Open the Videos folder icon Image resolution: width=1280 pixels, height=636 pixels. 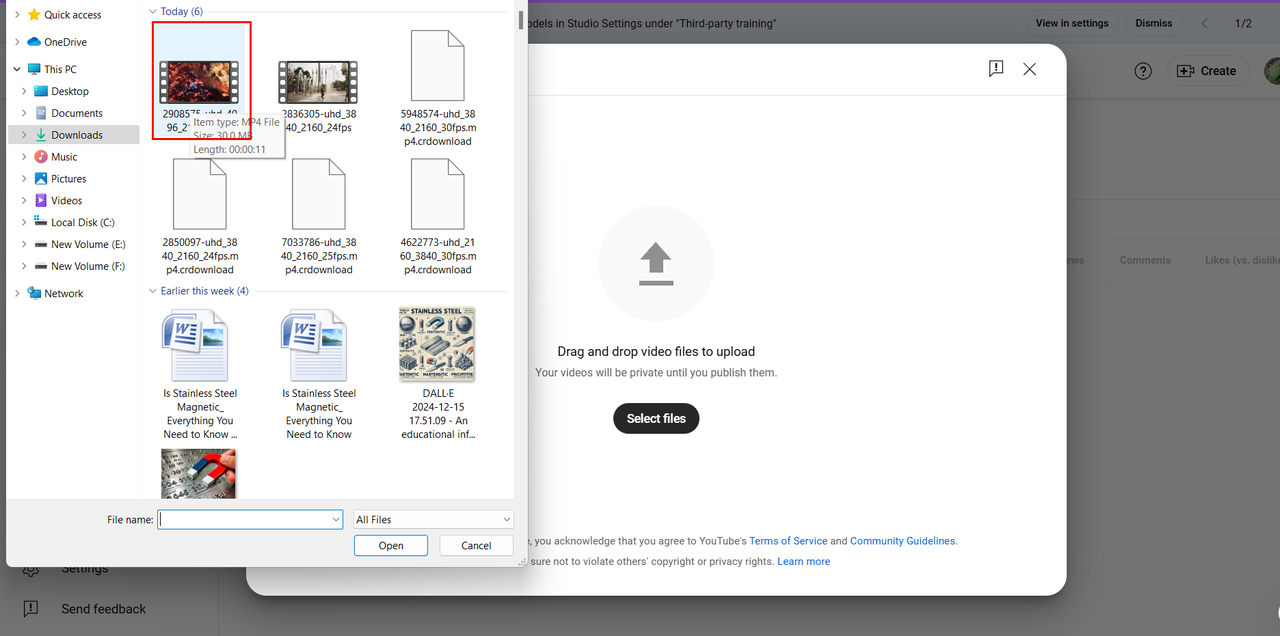41,200
